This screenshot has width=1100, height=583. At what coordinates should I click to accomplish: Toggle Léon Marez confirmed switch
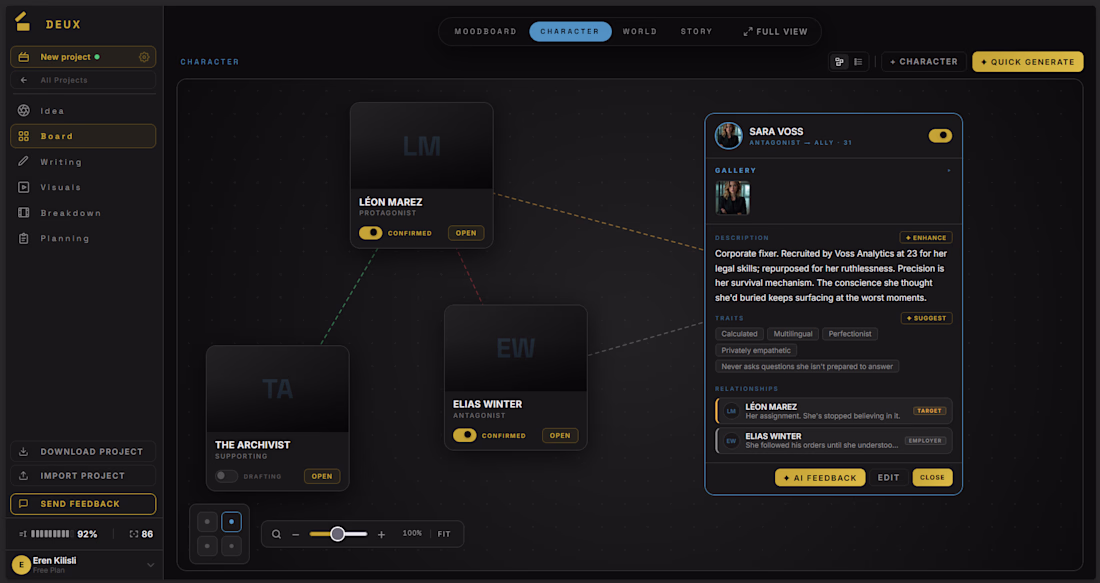pos(370,233)
